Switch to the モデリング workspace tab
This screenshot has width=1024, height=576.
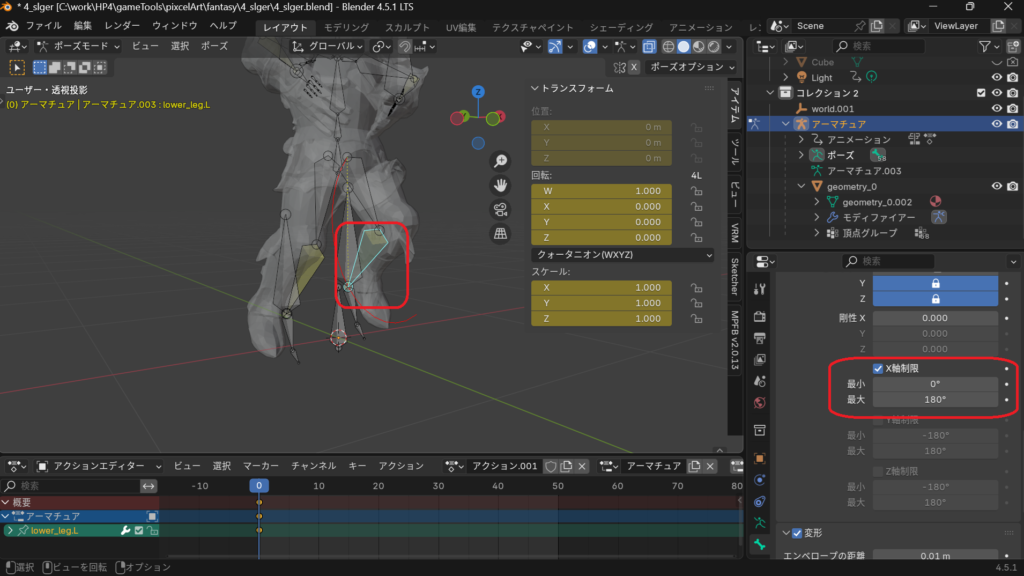point(346,27)
